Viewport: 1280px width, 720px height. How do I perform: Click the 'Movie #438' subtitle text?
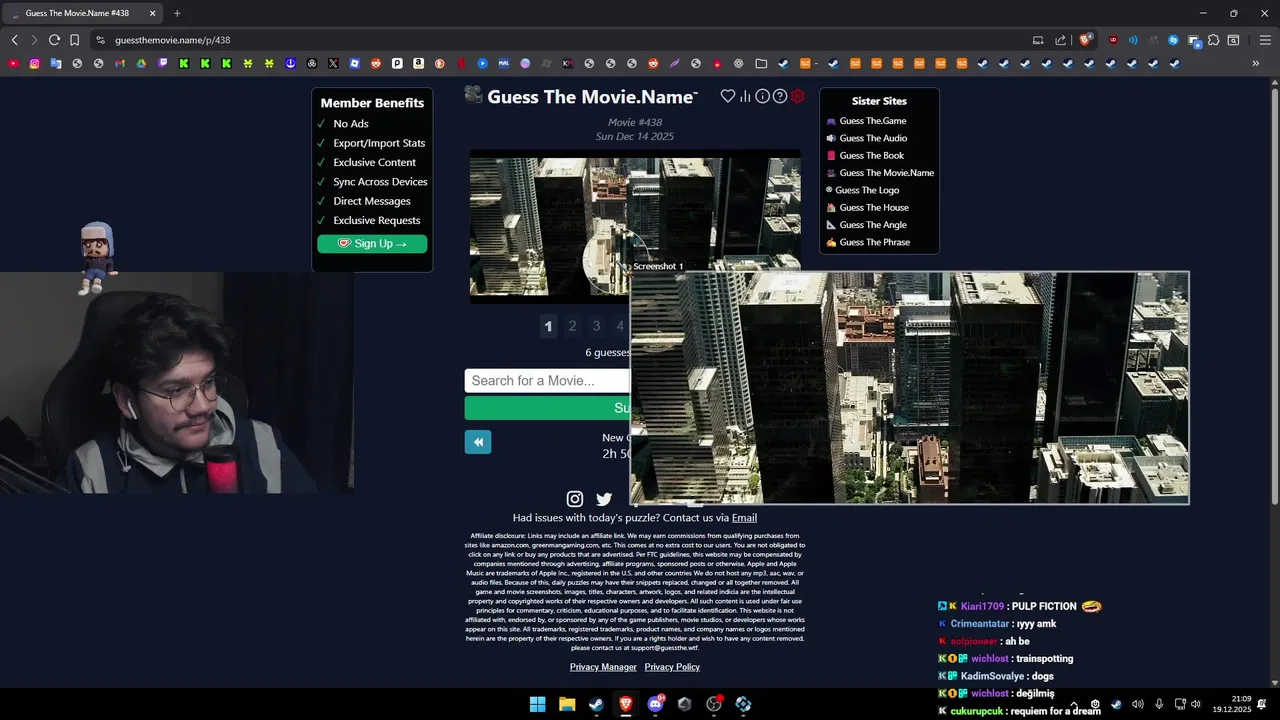pos(635,122)
